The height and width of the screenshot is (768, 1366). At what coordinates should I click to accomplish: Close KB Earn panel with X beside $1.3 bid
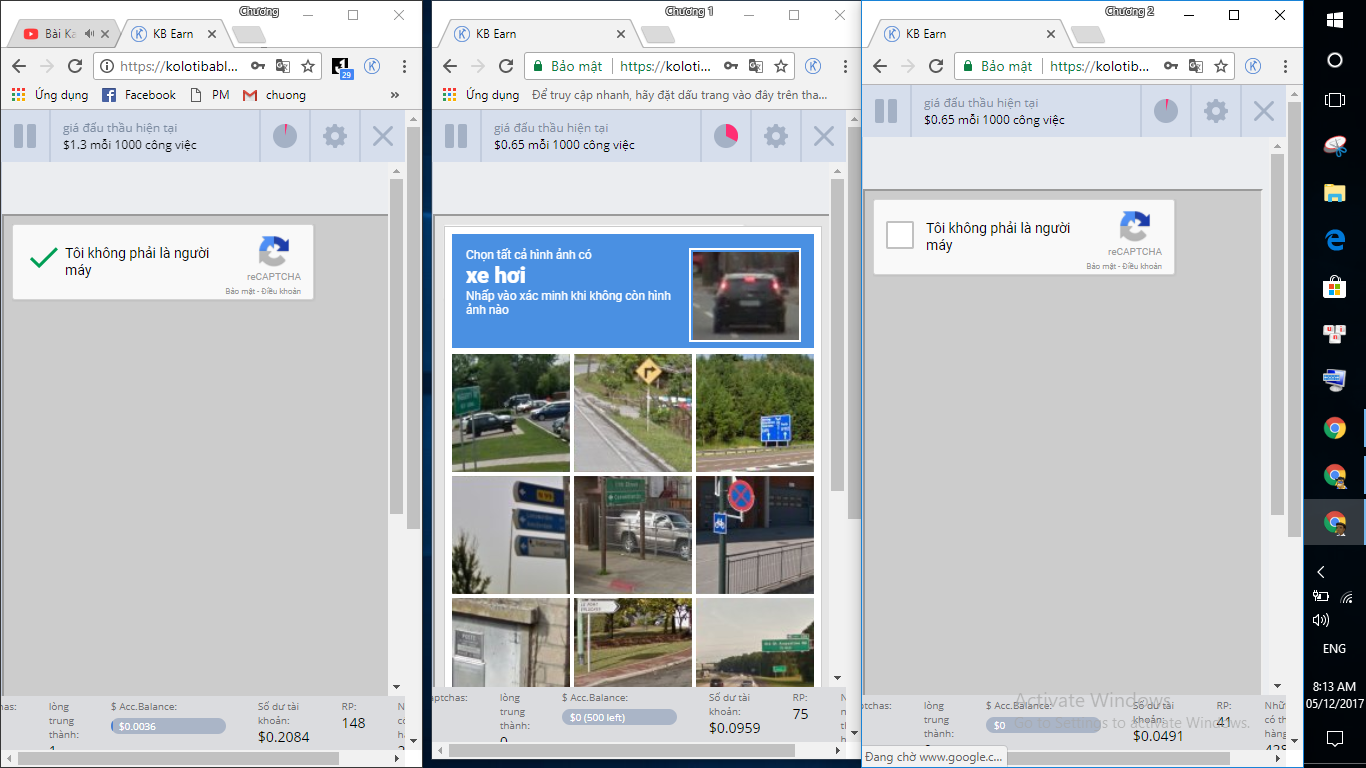pos(383,136)
